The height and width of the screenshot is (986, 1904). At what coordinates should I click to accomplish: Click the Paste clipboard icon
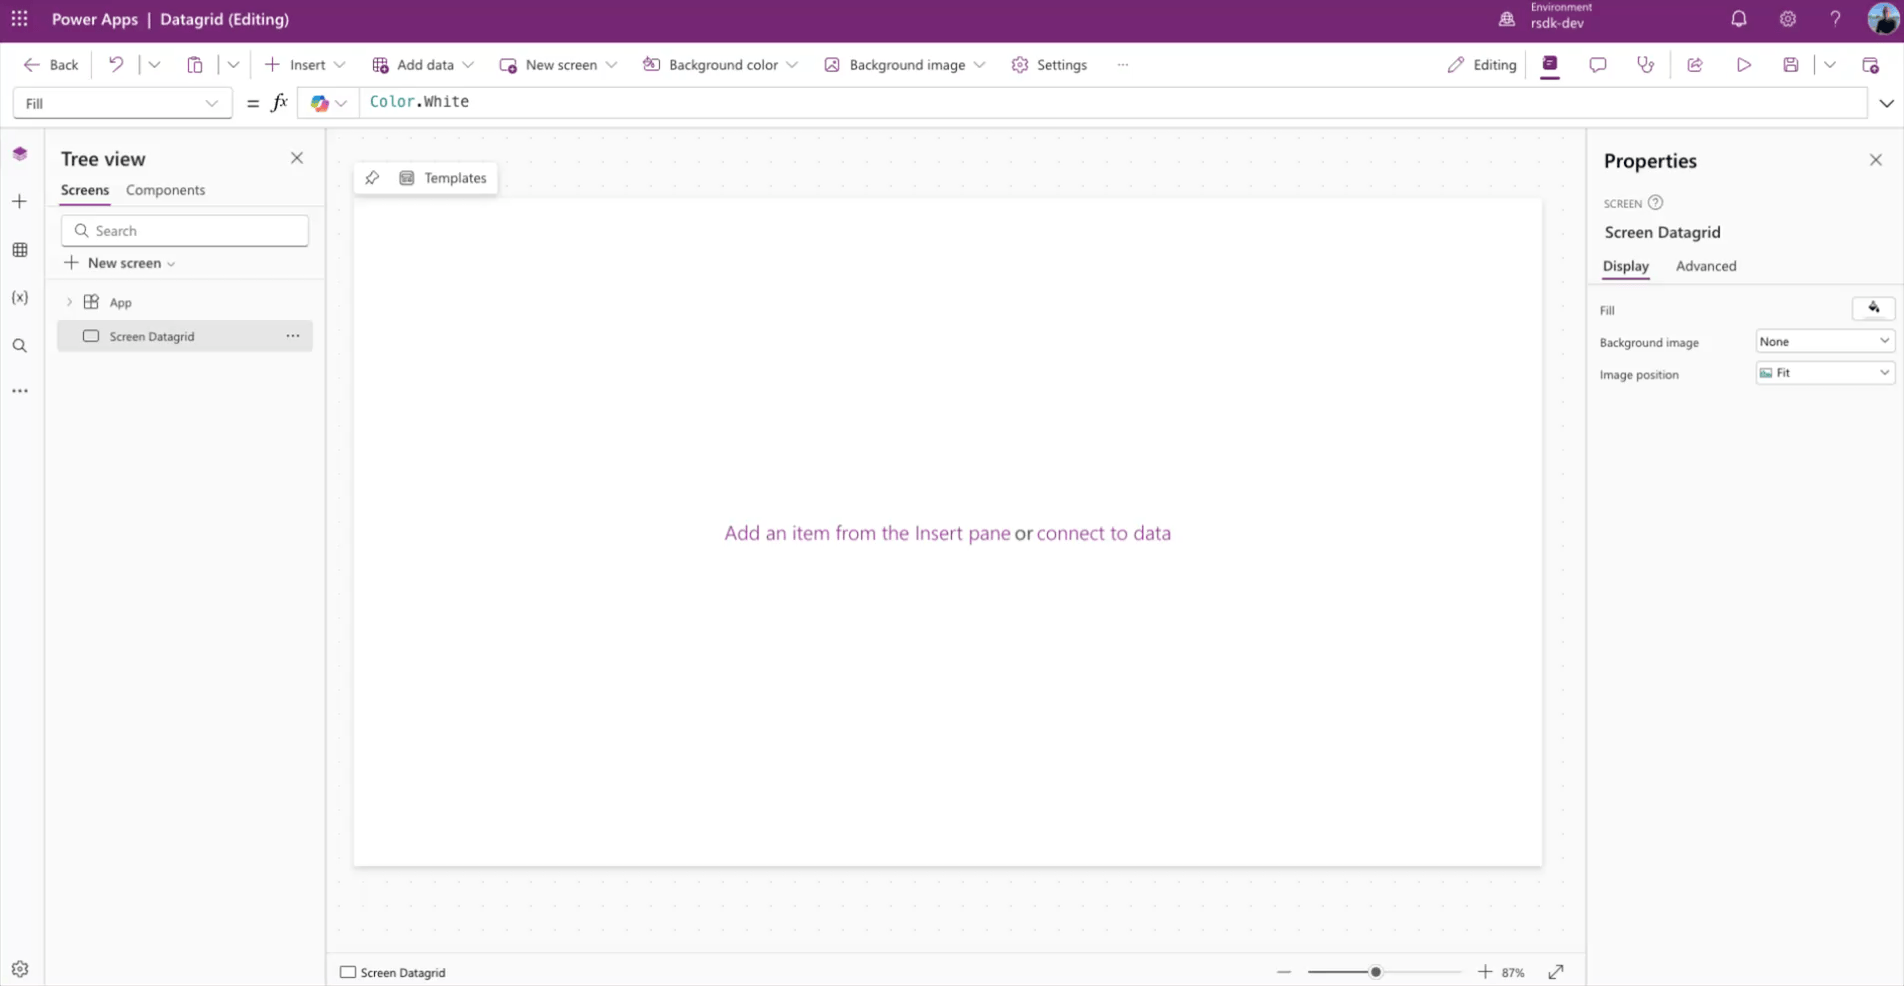pyautogui.click(x=195, y=65)
